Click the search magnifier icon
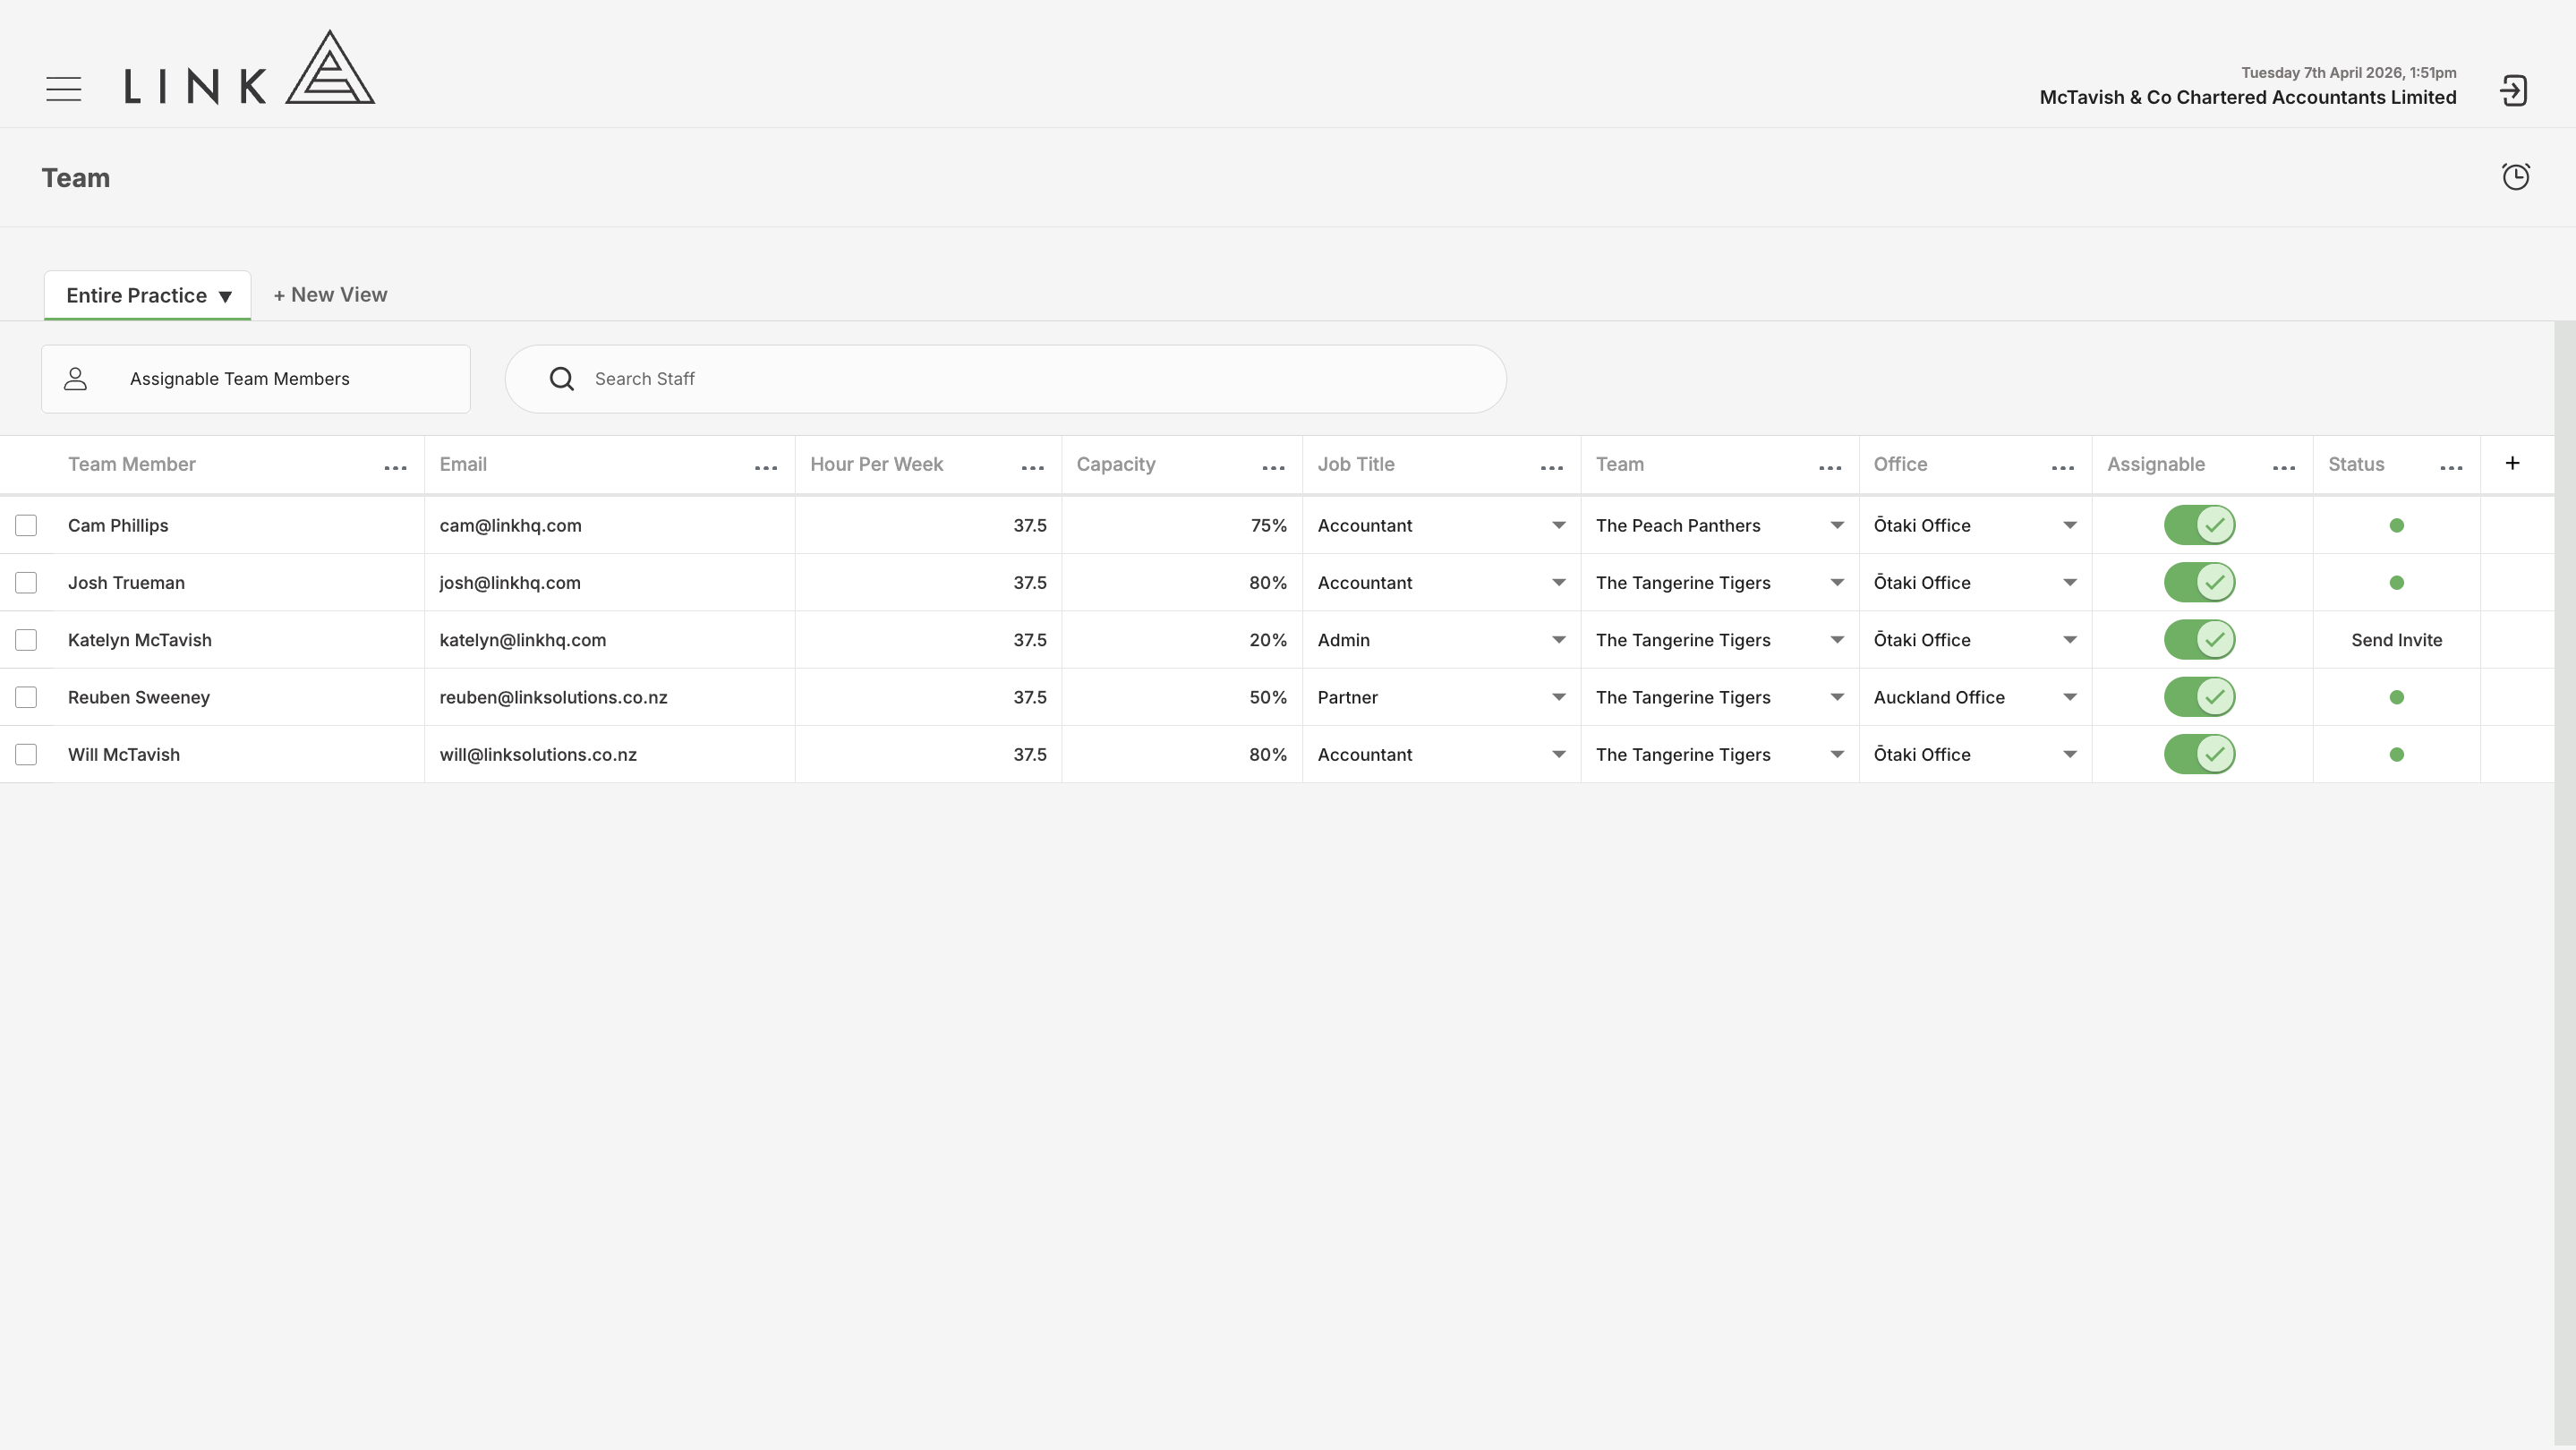The width and height of the screenshot is (2576, 1450). coord(562,379)
